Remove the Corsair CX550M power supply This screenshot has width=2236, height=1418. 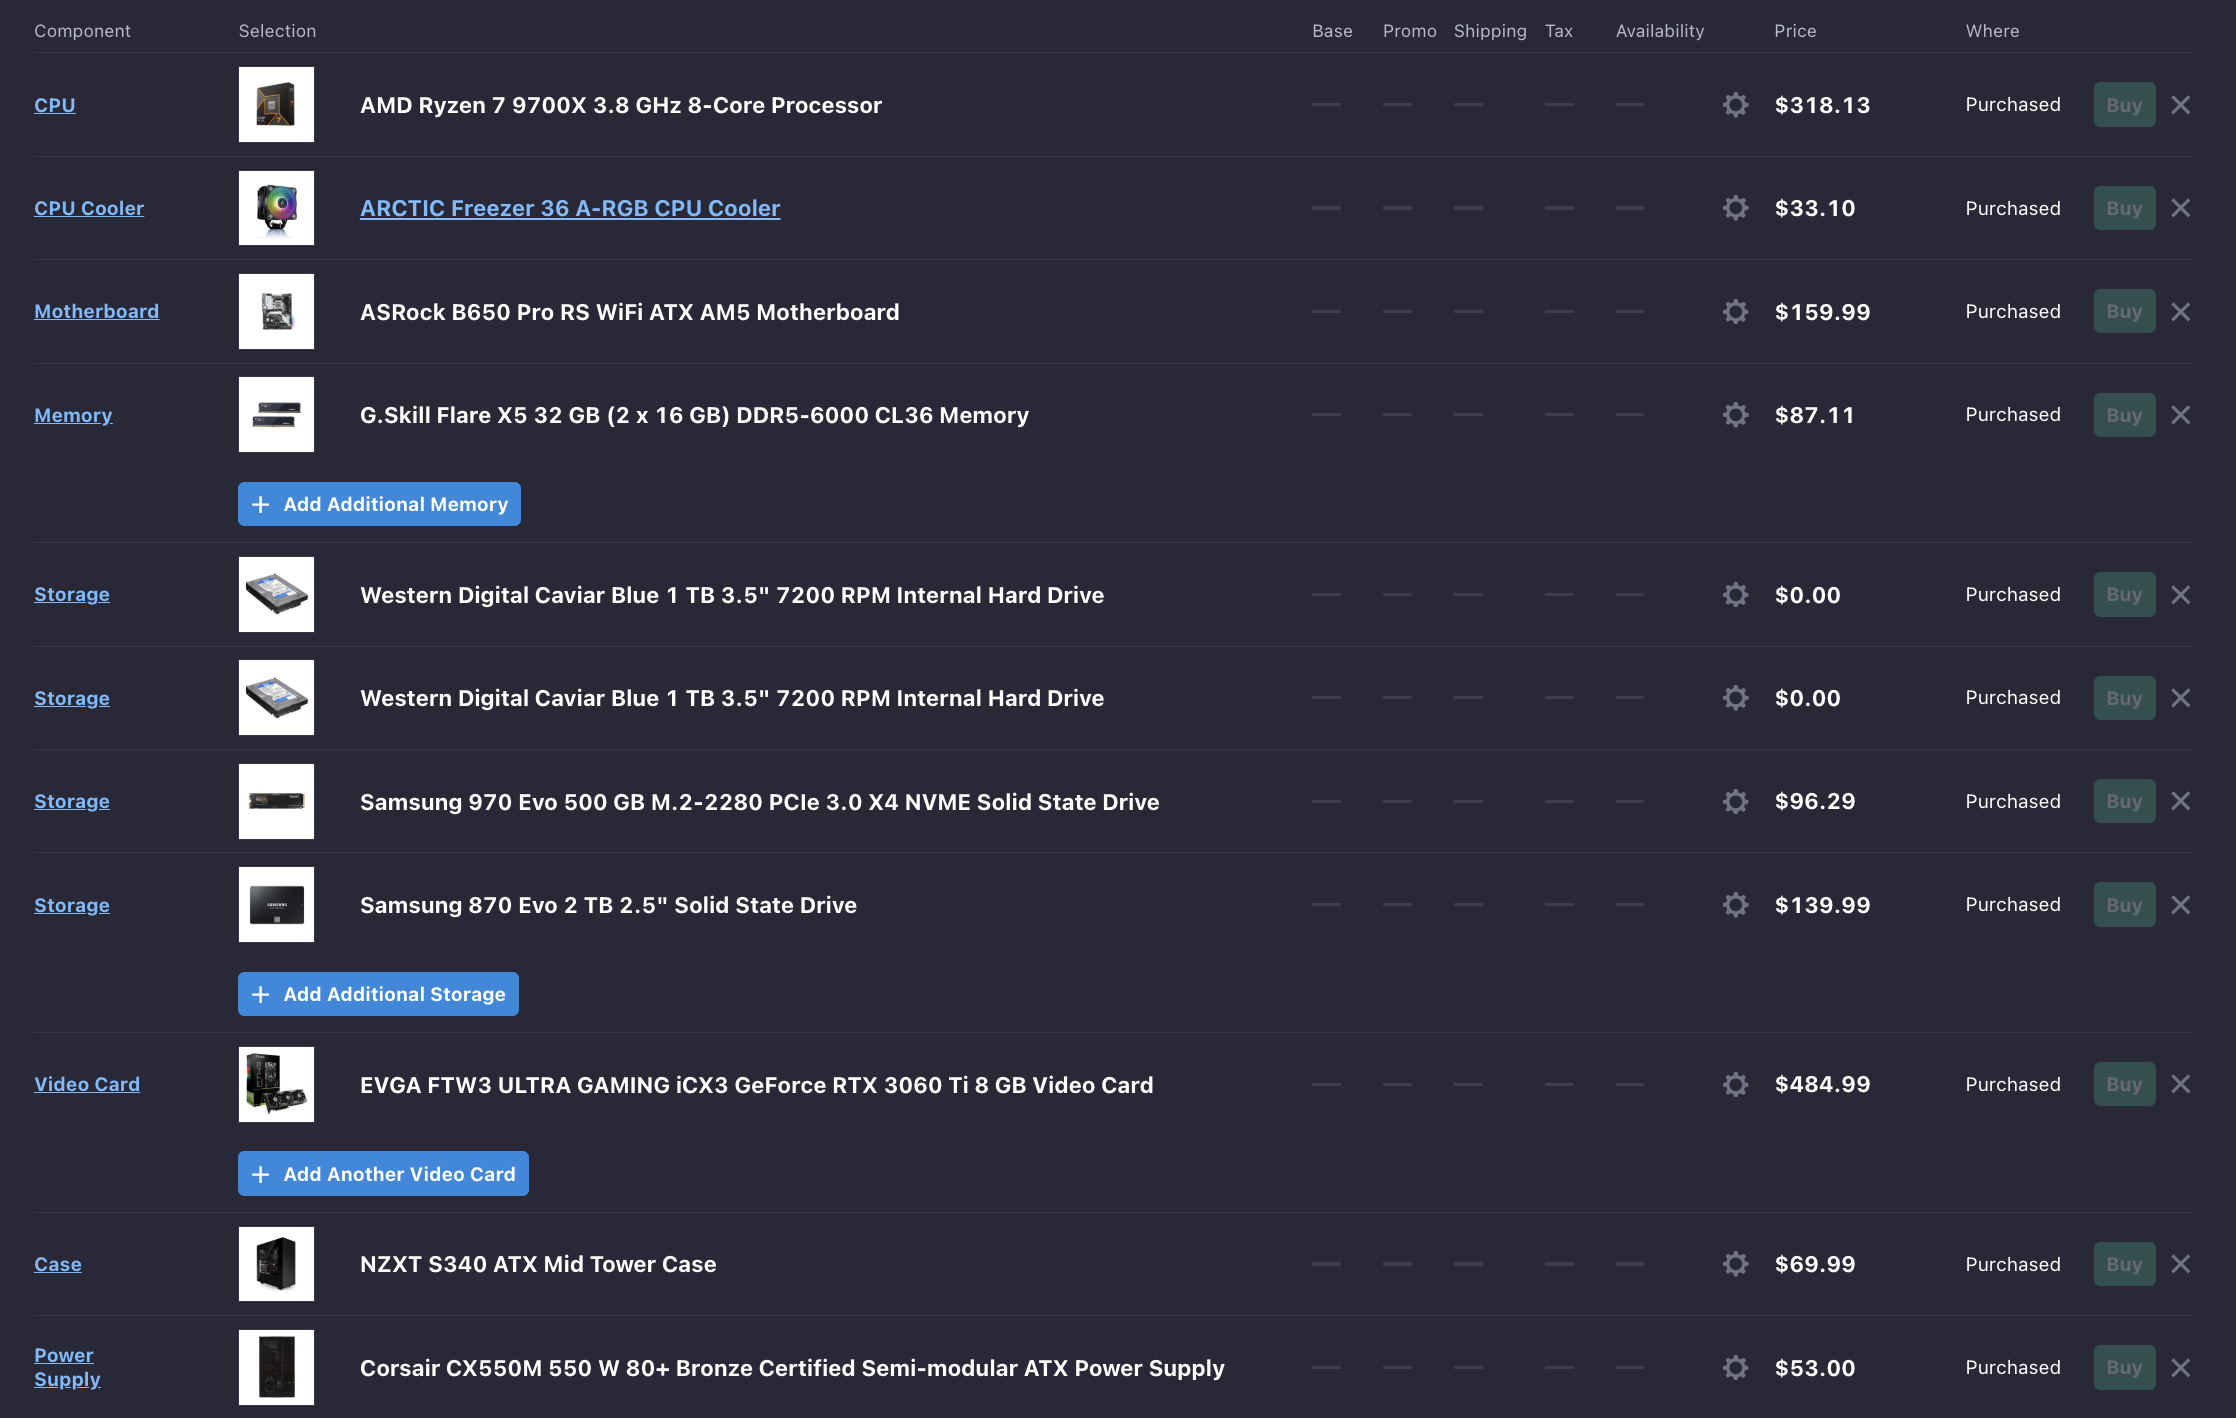2181,1368
